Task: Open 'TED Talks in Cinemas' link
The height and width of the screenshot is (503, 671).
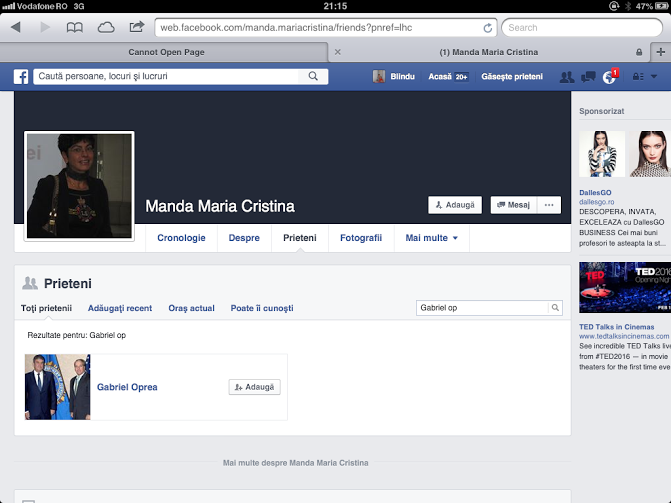Action: (617, 327)
